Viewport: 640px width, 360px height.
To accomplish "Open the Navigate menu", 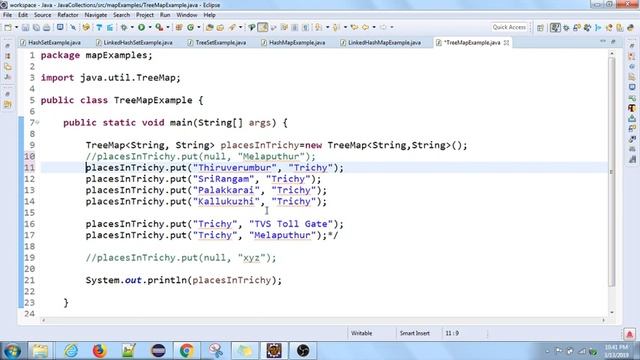I will [96, 15].
